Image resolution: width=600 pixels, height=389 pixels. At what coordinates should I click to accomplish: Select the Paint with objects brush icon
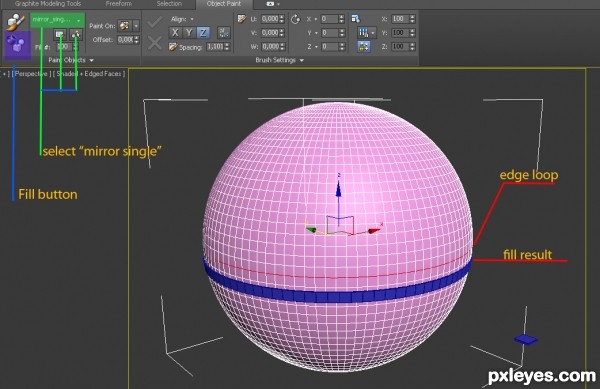(x=16, y=22)
